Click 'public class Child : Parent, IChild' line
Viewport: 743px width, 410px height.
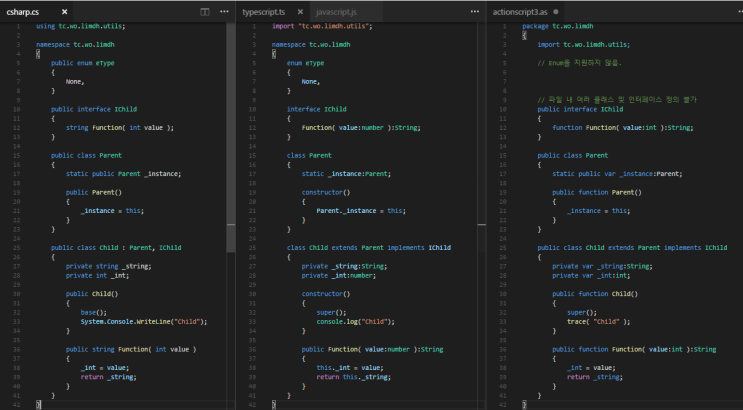tap(116, 247)
